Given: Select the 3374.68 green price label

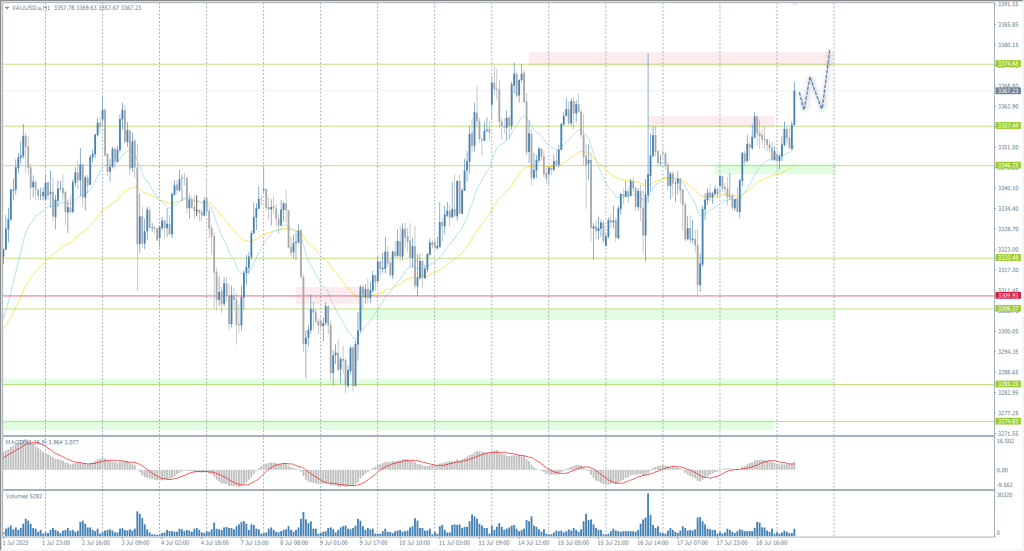Looking at the screenshot, I should (1007, 64).
